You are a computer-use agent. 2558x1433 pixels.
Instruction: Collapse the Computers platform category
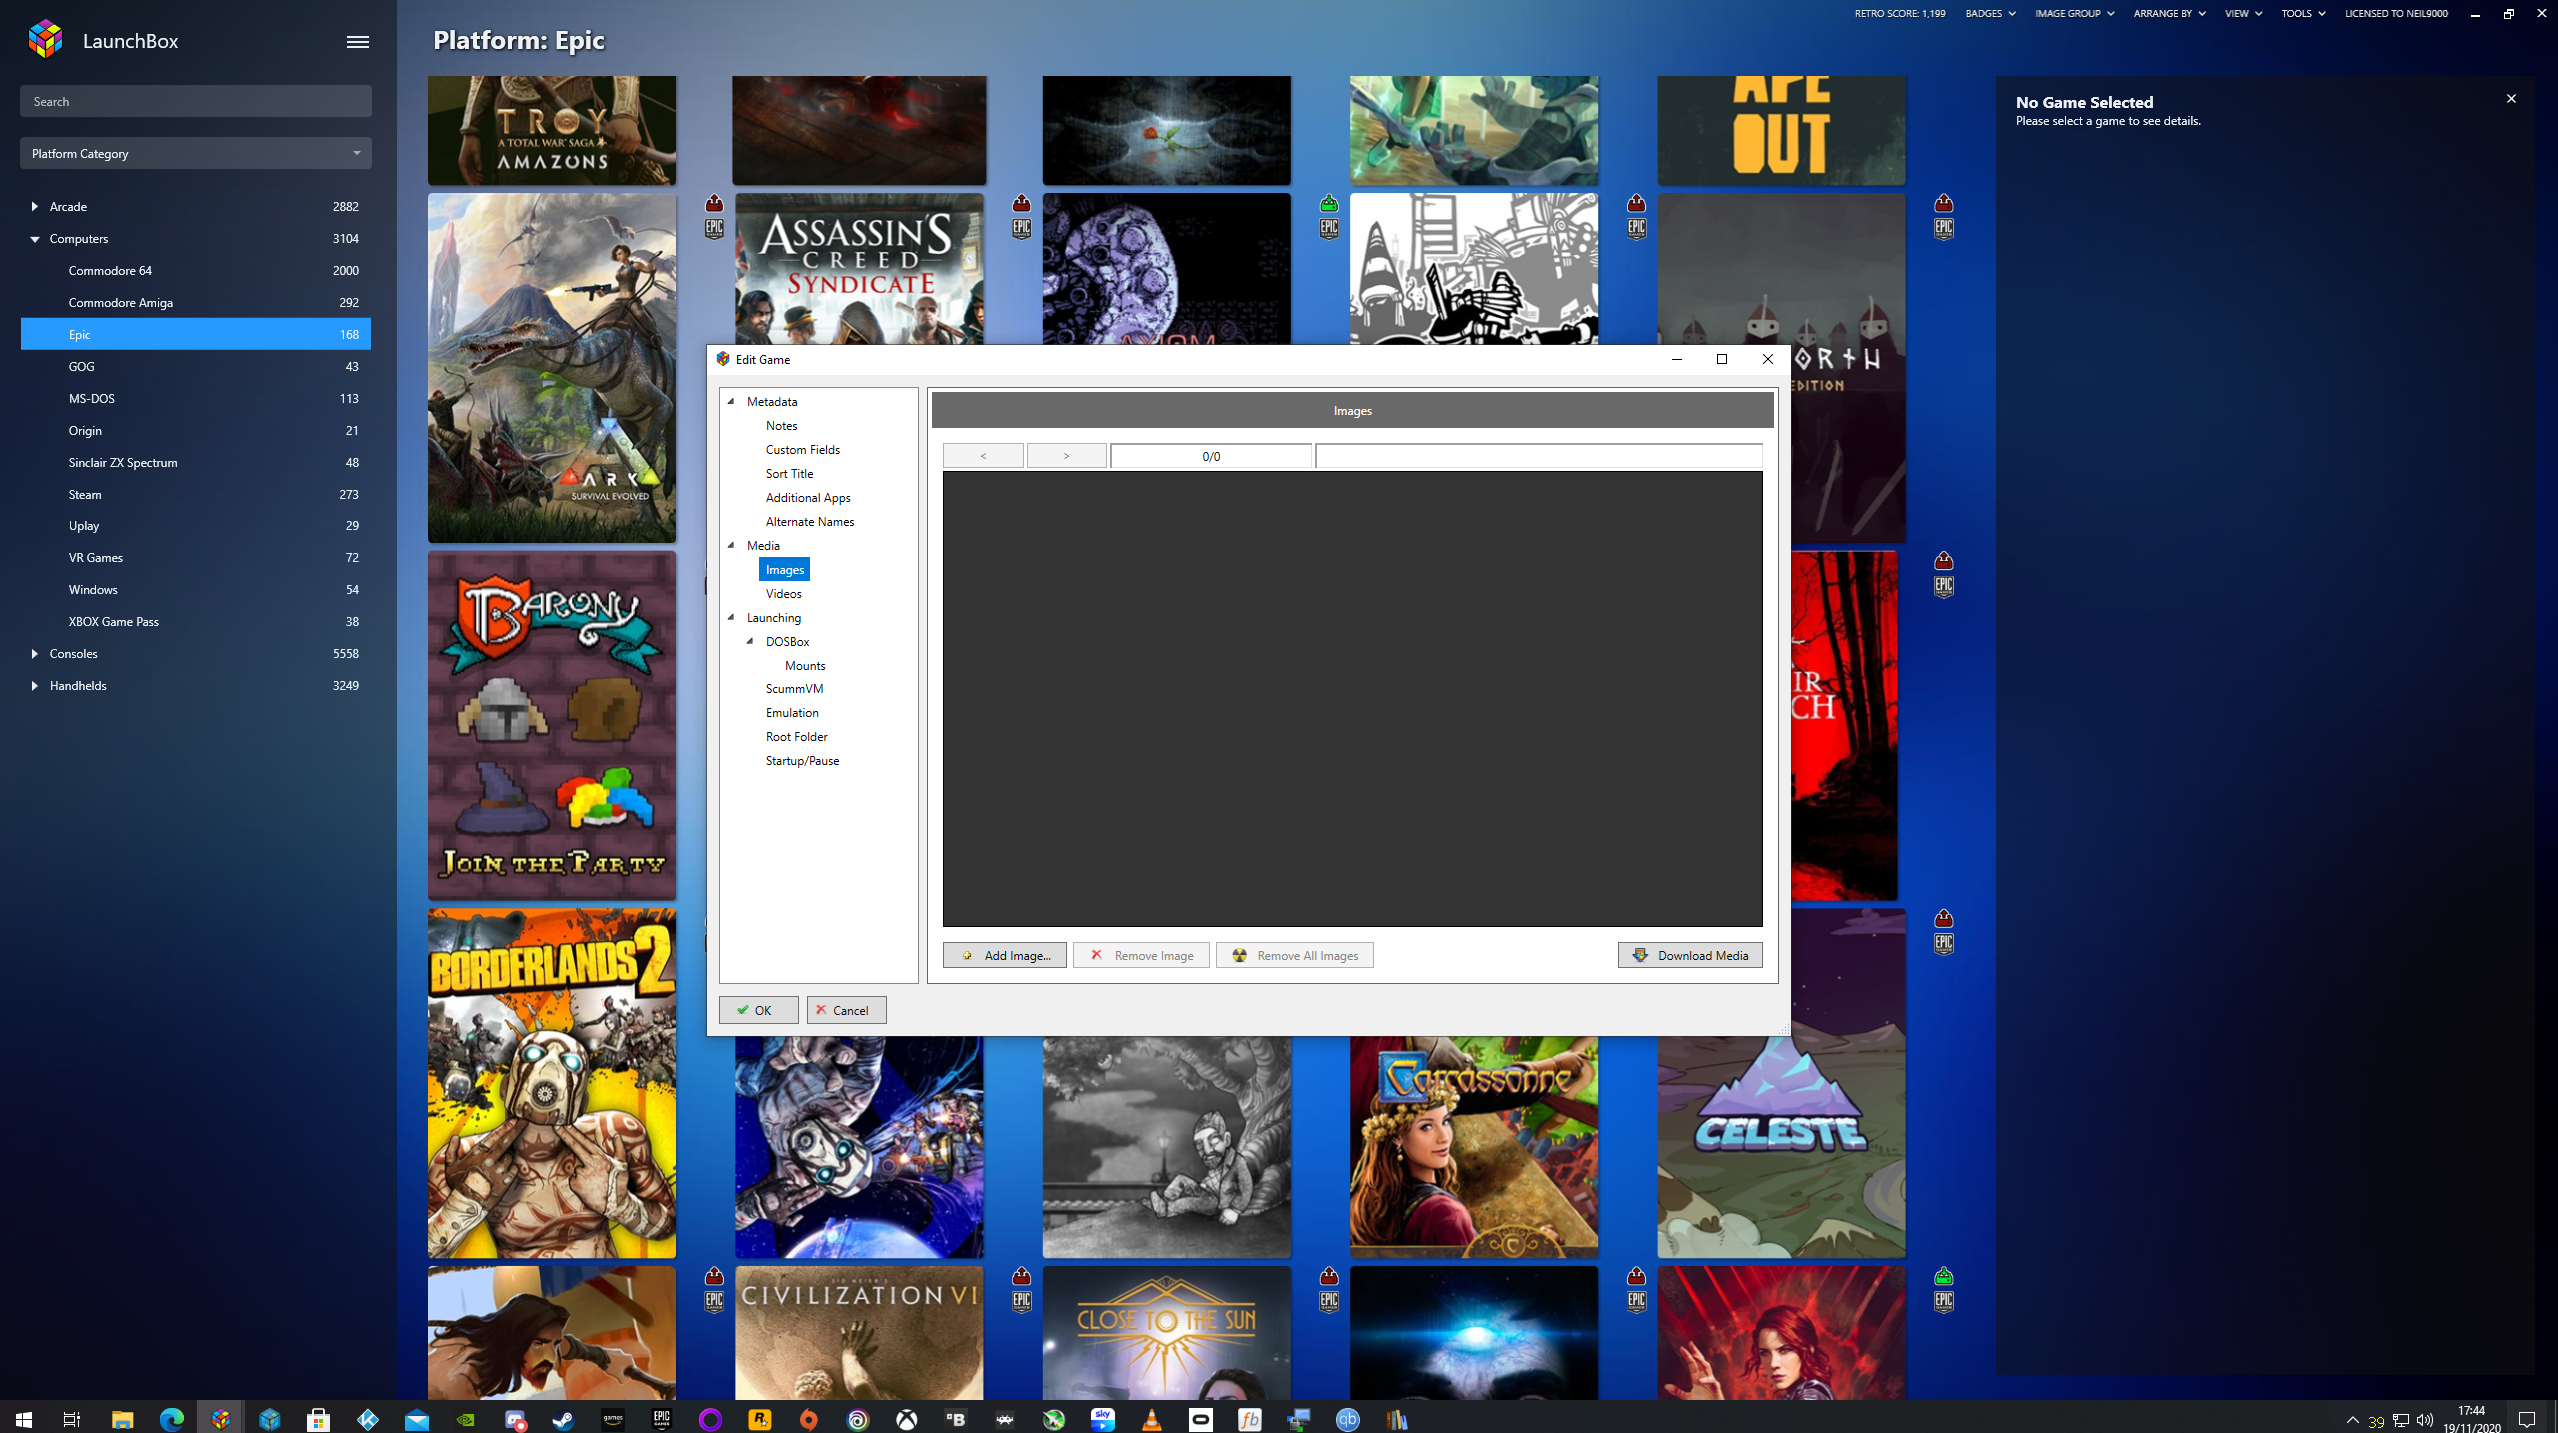point(34,238)
